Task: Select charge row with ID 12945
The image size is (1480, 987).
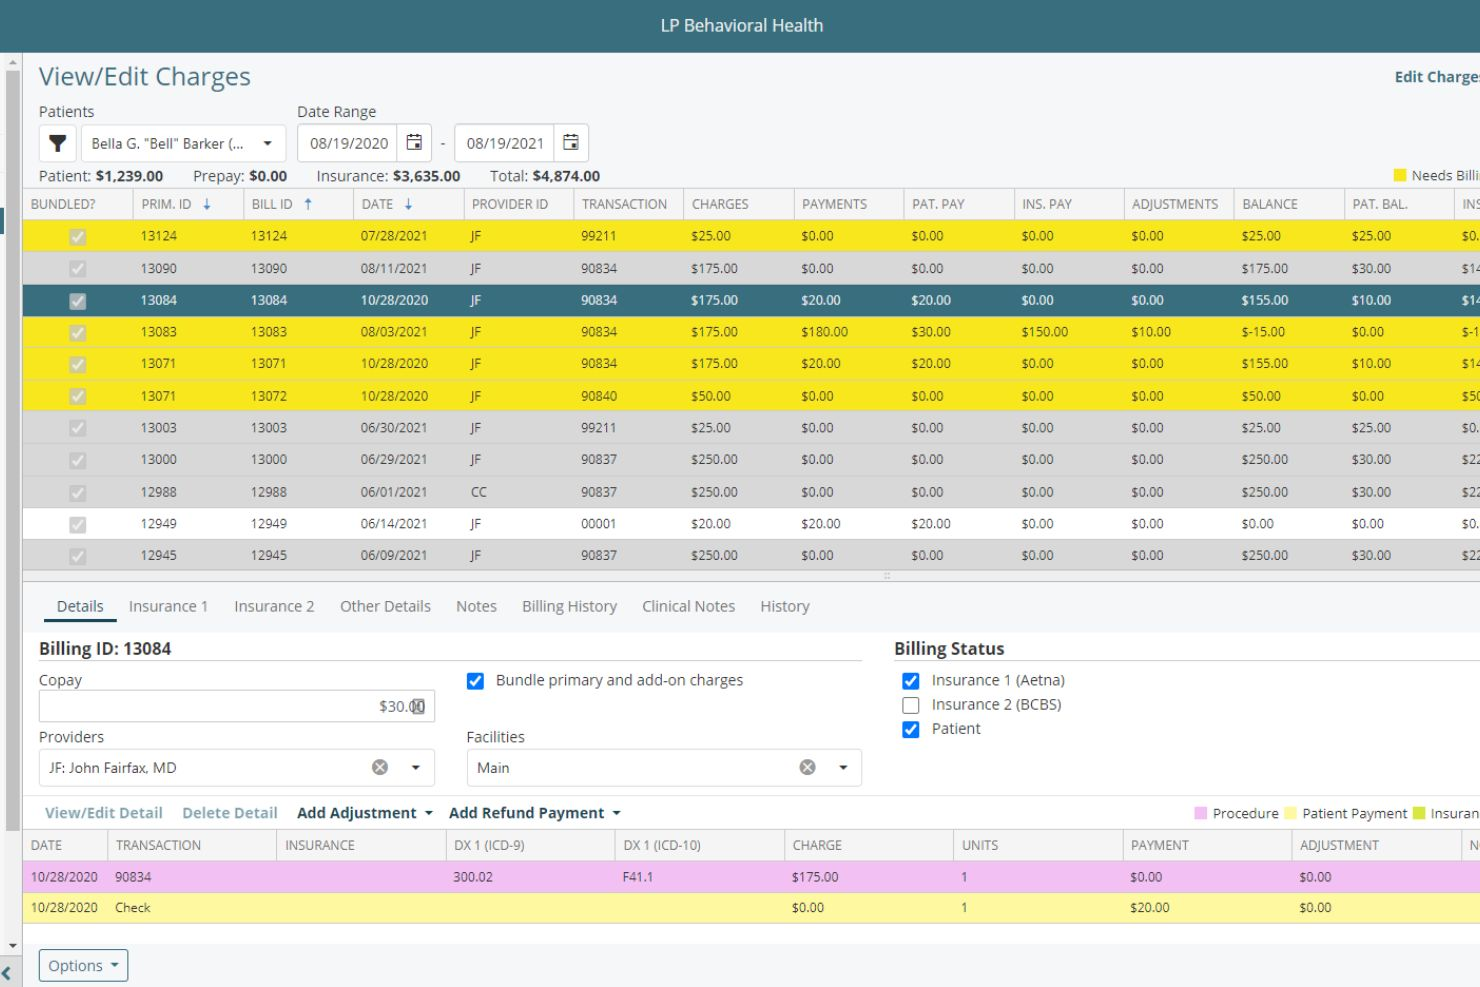Action: tap(751, 555)
